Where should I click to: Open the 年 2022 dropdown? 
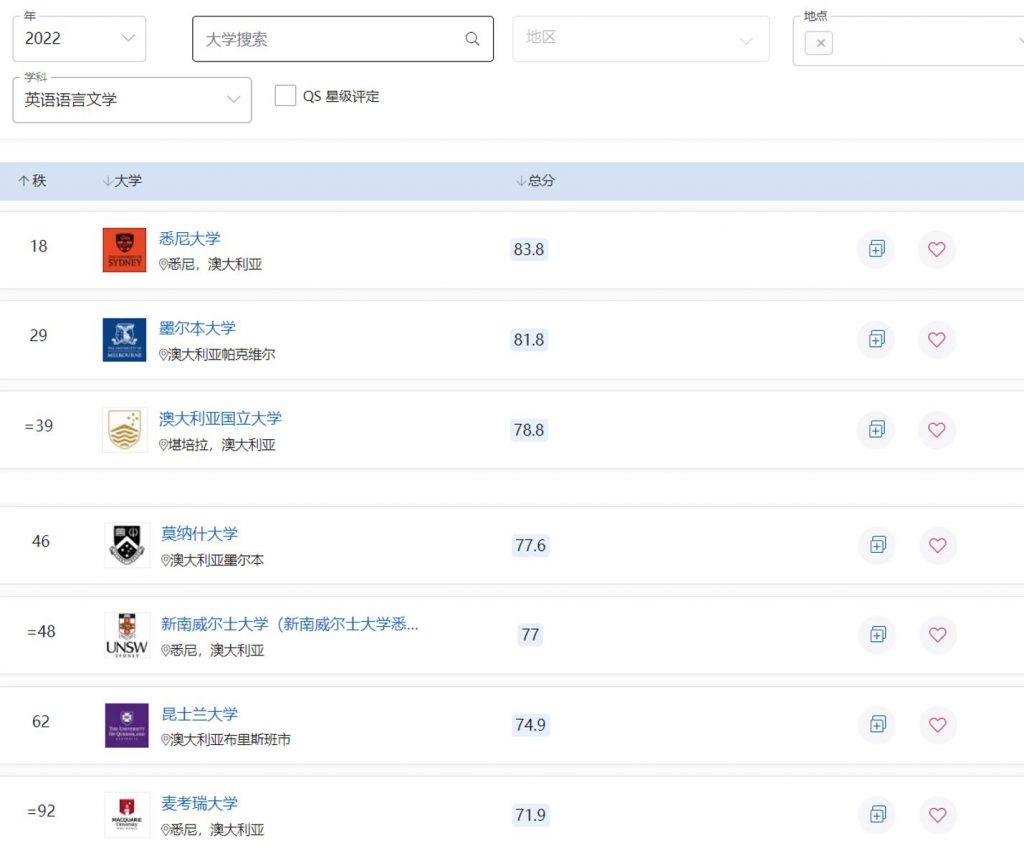point(79,39)
